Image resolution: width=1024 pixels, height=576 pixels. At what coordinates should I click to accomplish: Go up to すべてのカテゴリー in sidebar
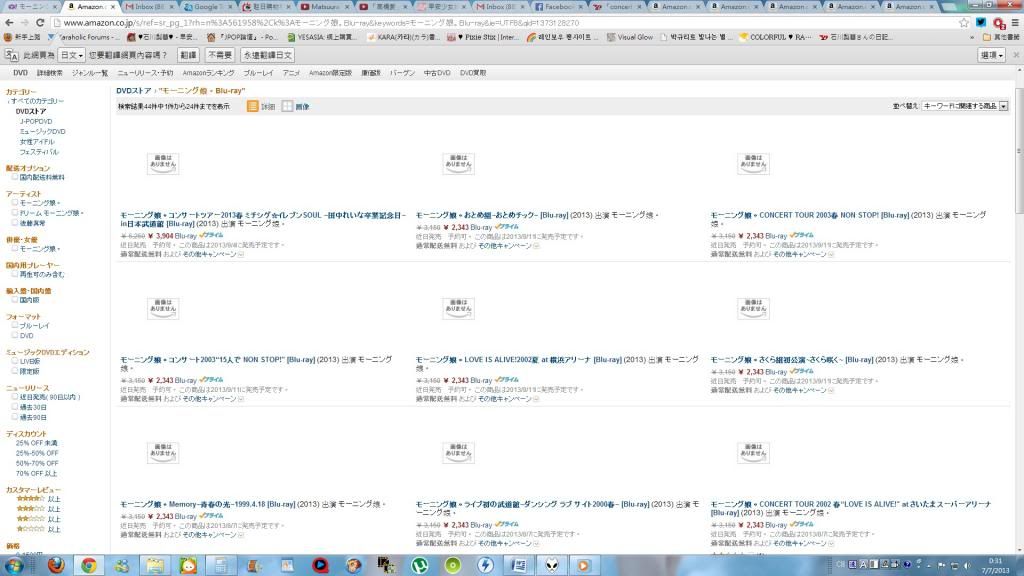37,101
